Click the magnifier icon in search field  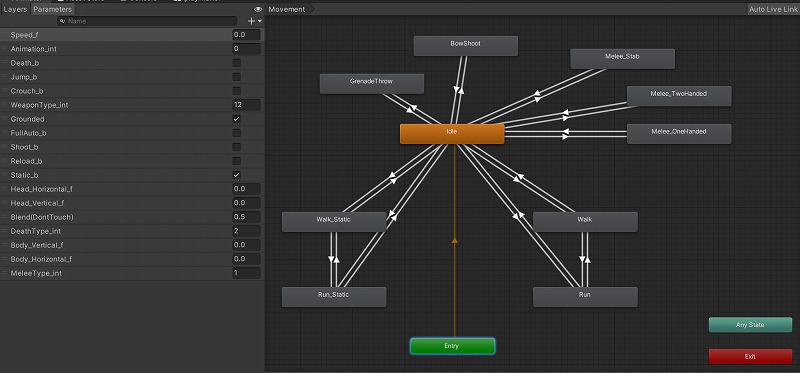tap(63, 21)
